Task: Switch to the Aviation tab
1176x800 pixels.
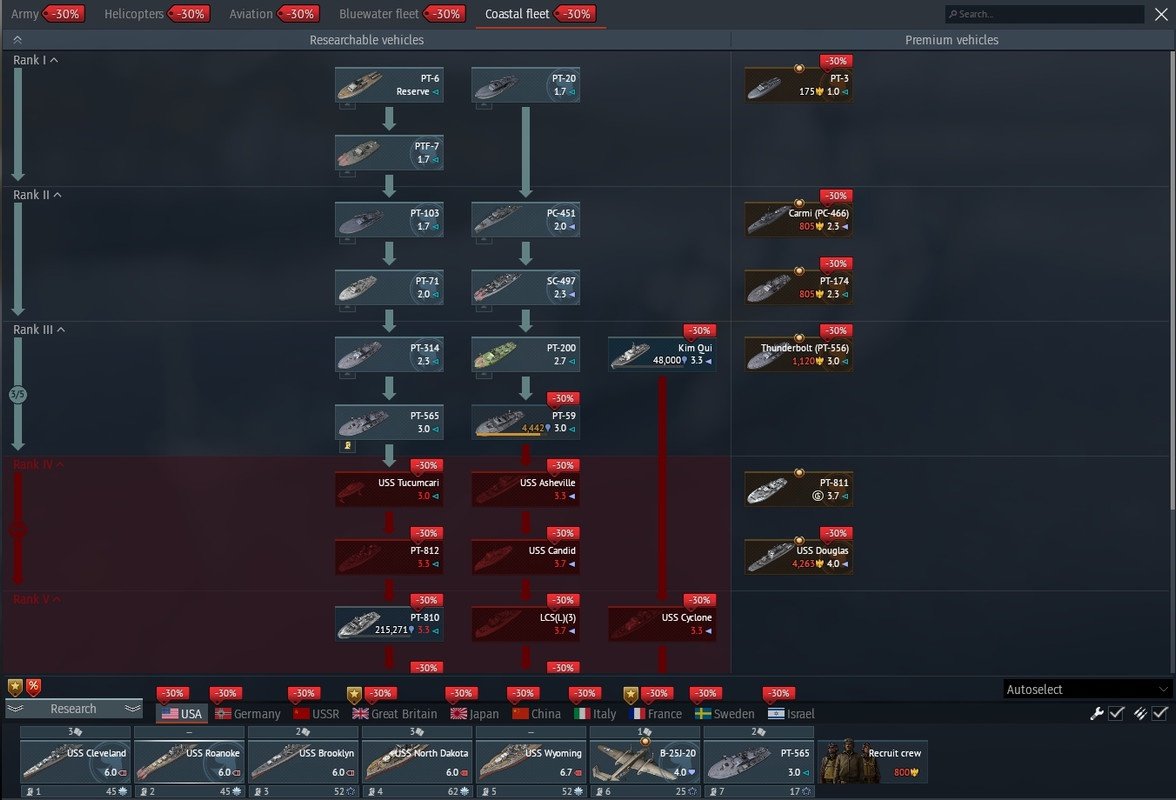Action: tap(274, 14)
